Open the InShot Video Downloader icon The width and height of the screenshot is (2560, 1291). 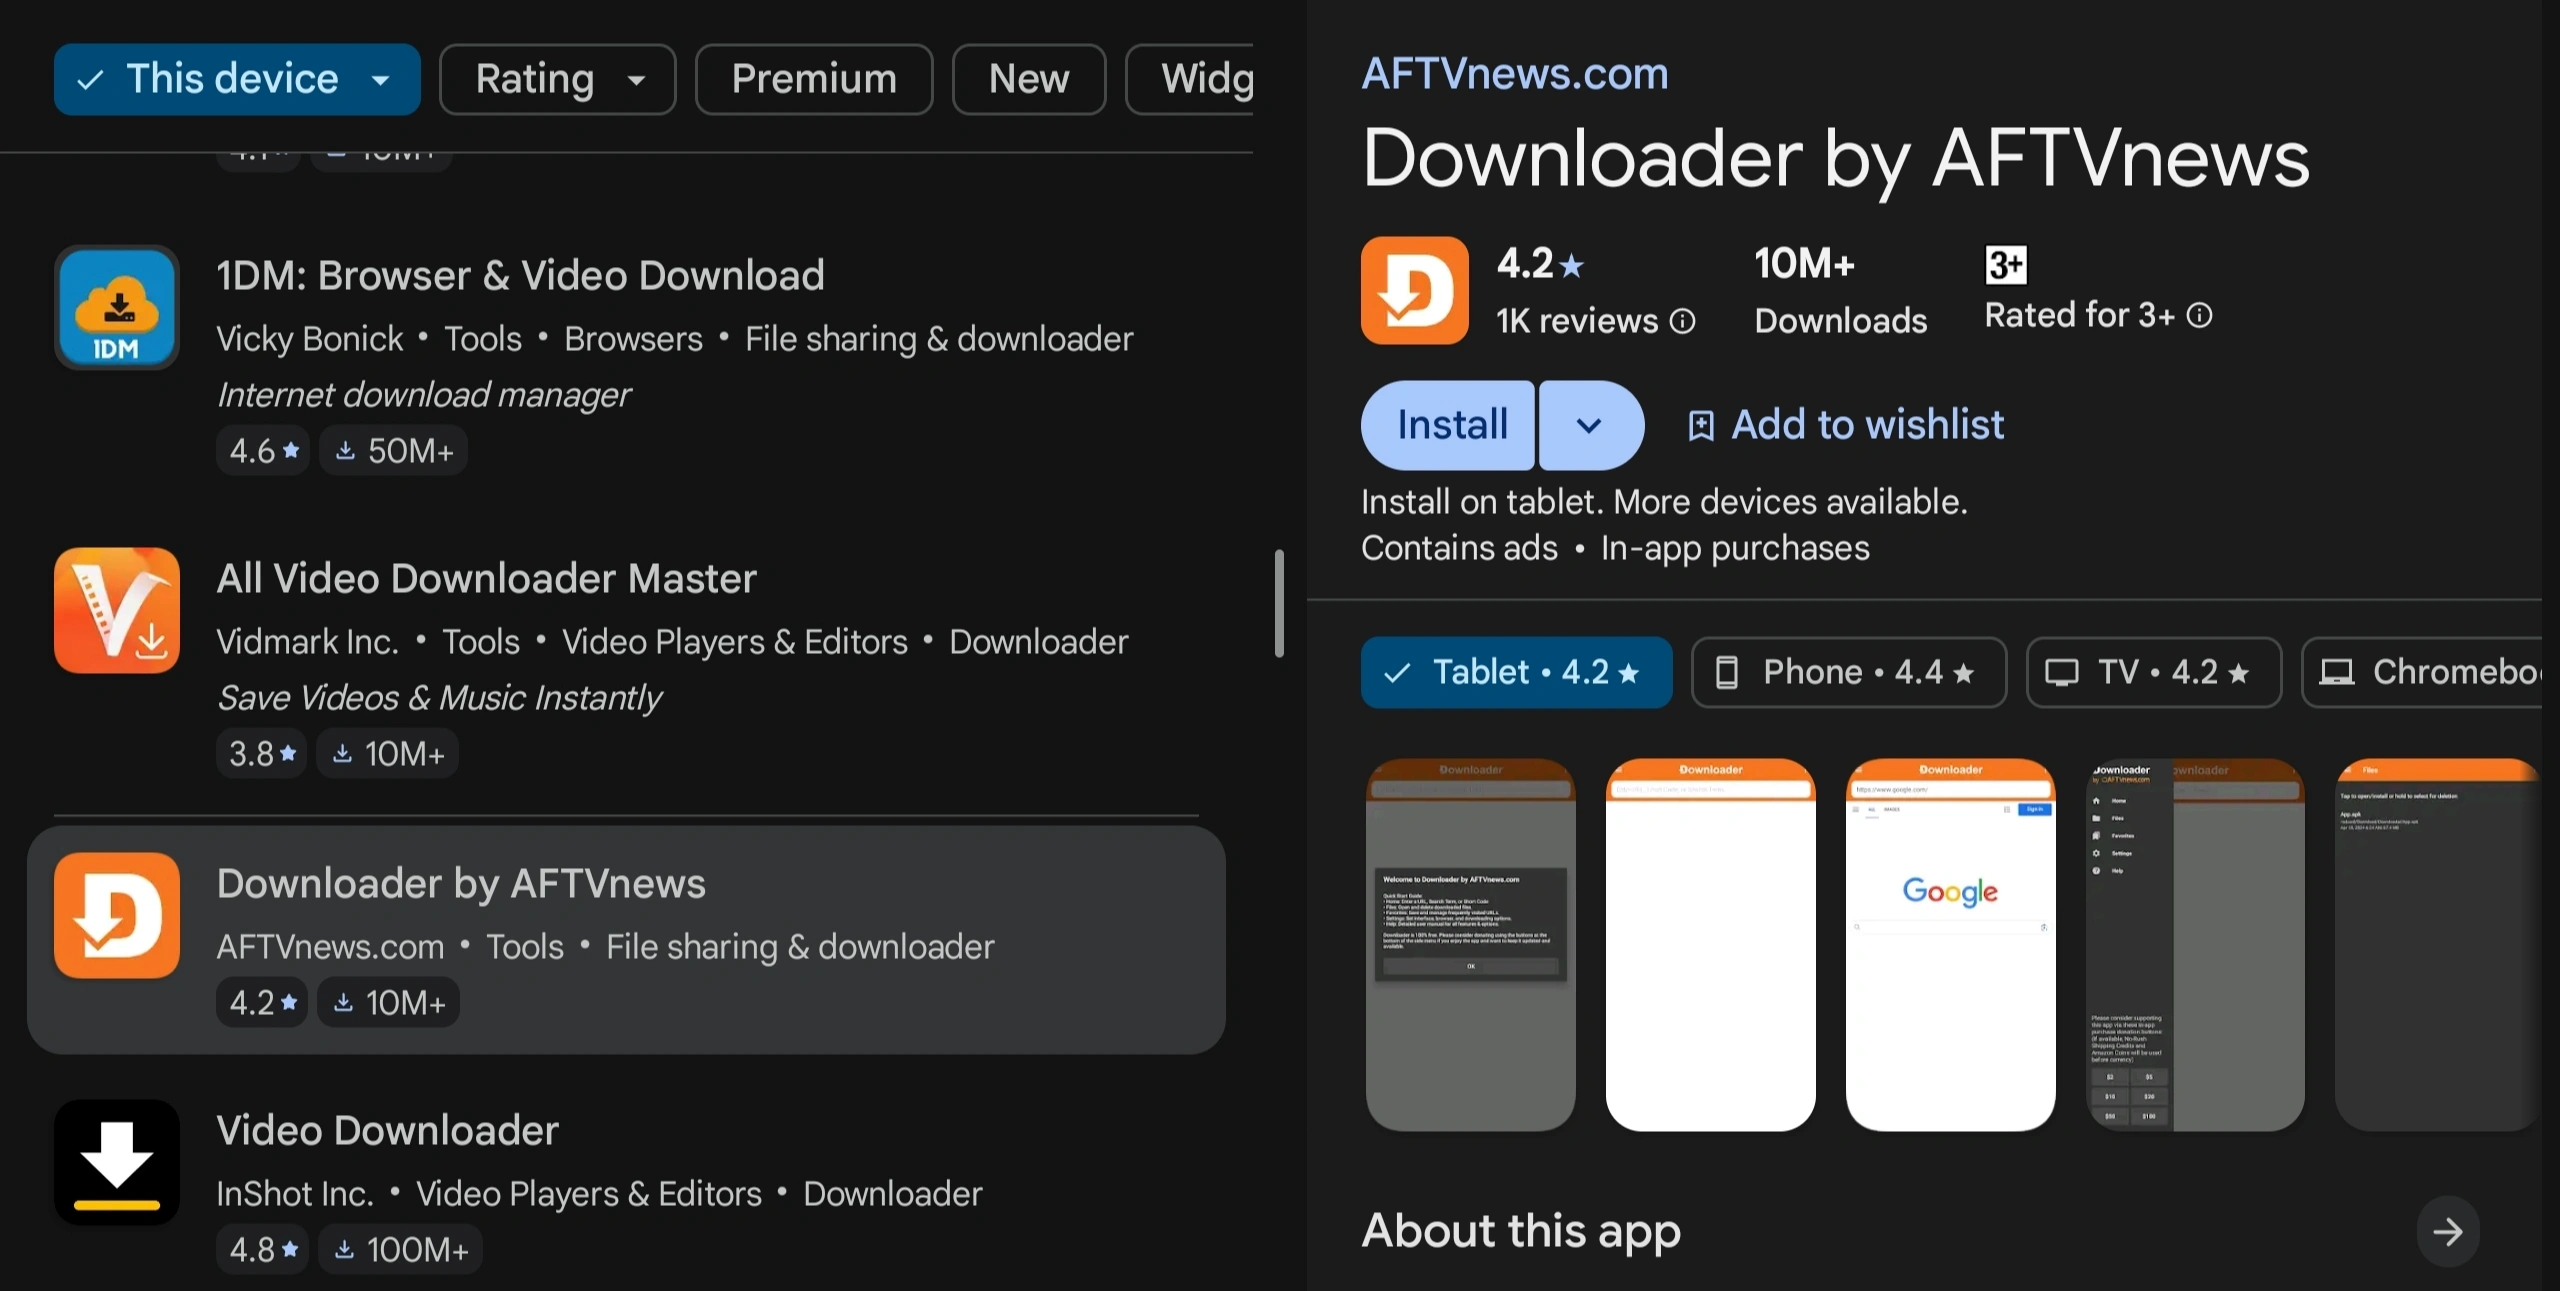point(117,1162)
